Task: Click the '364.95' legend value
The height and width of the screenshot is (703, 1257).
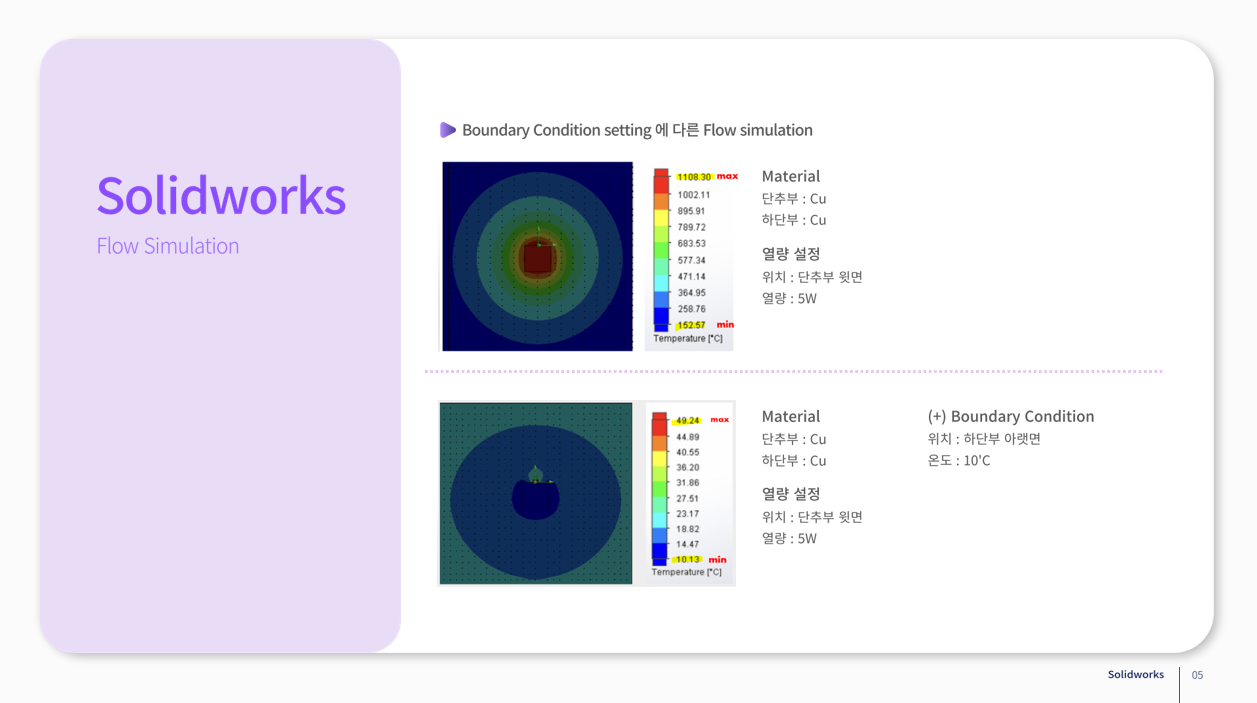Action: 691,292
